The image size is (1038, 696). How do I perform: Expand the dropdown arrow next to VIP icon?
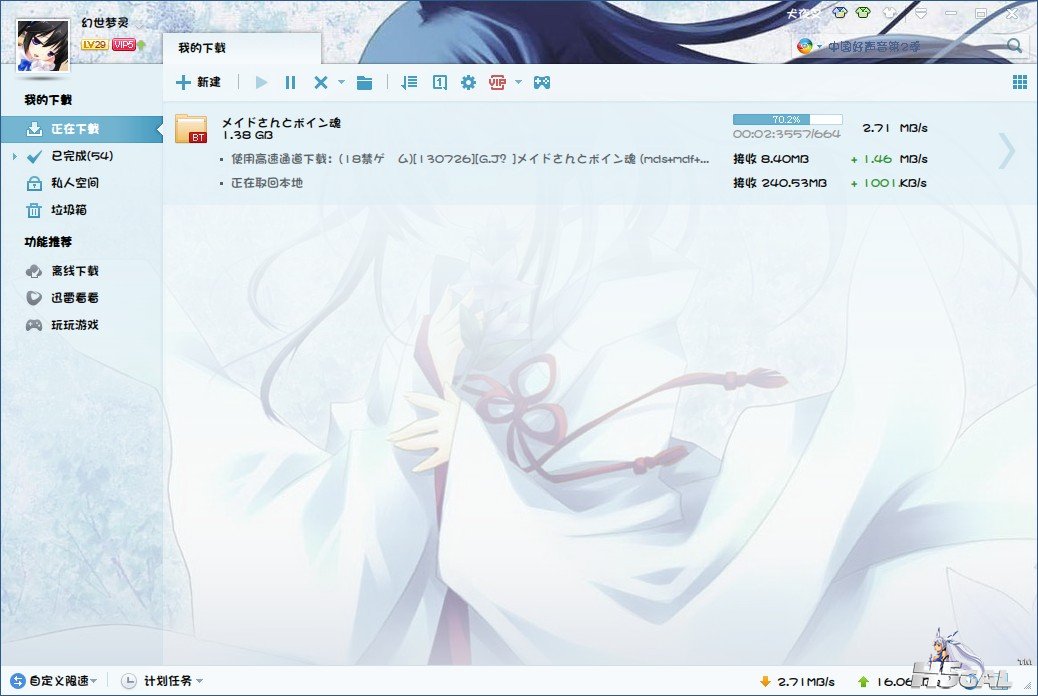click(x=518, y=82)
